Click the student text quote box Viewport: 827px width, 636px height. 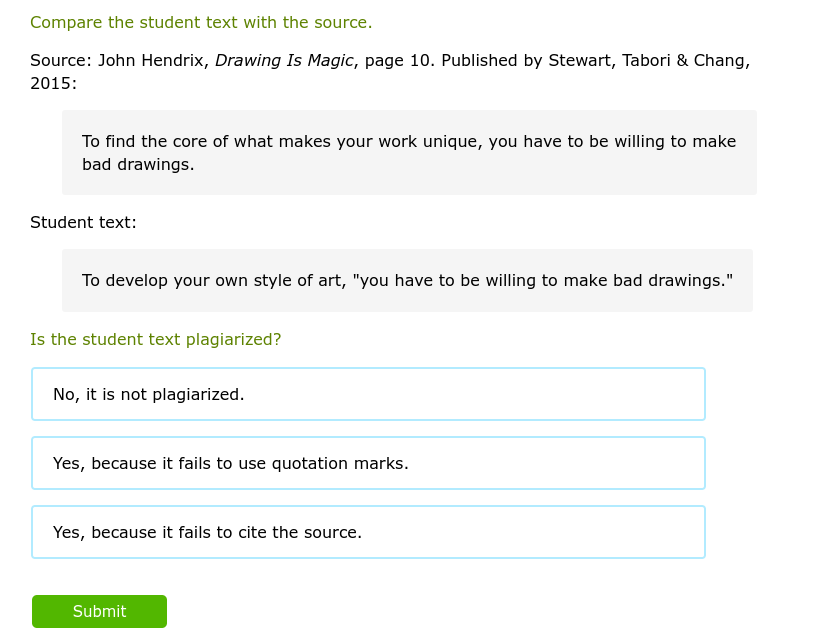click(407, 280)
